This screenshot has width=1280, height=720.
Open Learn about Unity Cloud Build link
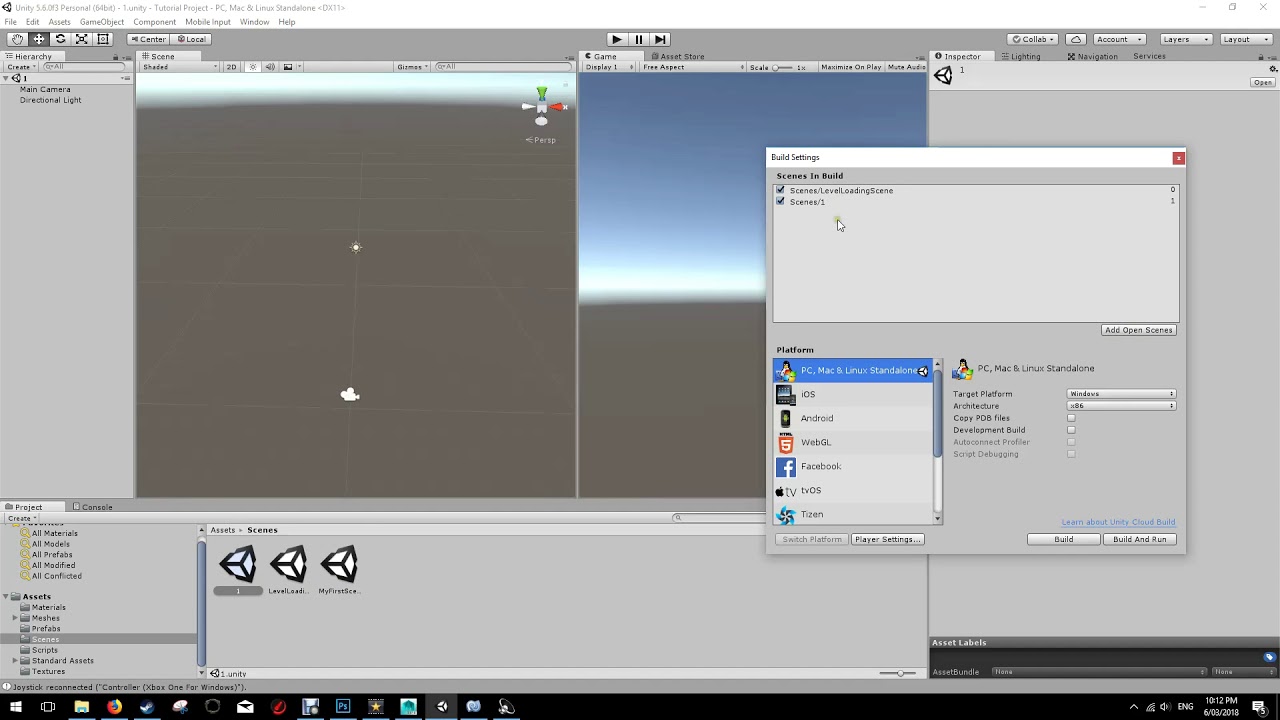coord(1118,522)
